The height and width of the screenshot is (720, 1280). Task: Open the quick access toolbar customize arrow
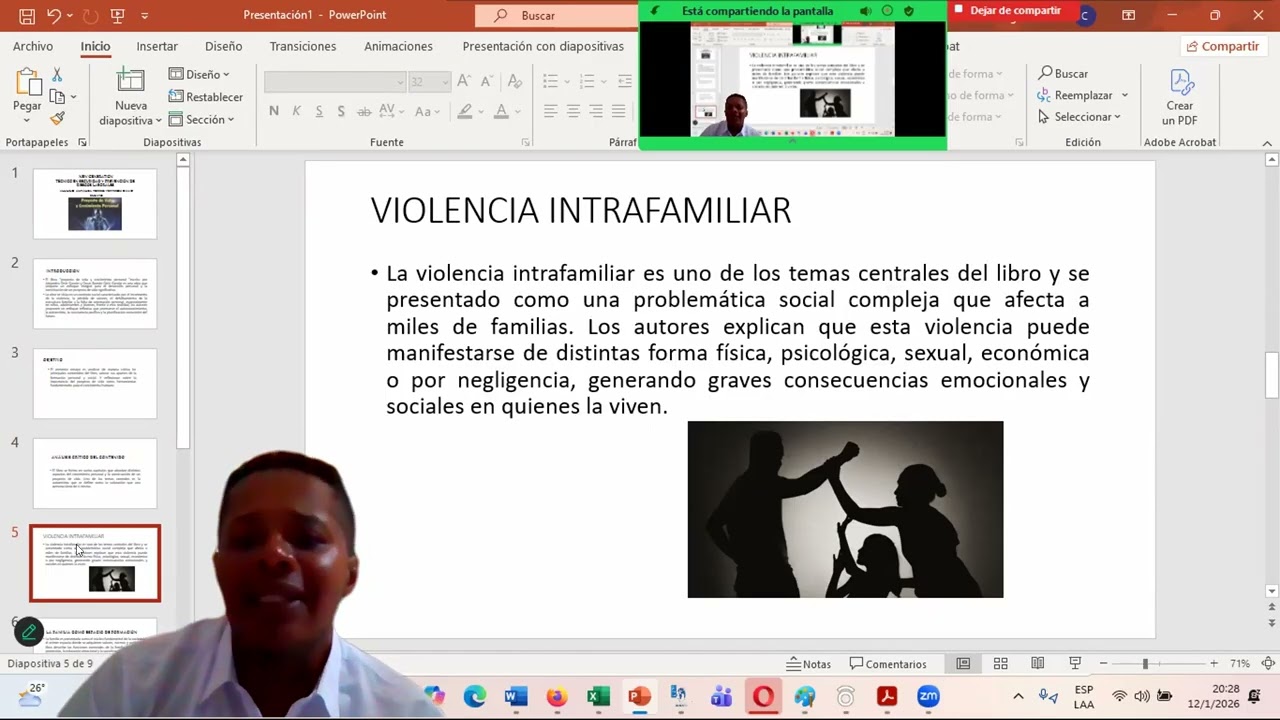[145, 16]
